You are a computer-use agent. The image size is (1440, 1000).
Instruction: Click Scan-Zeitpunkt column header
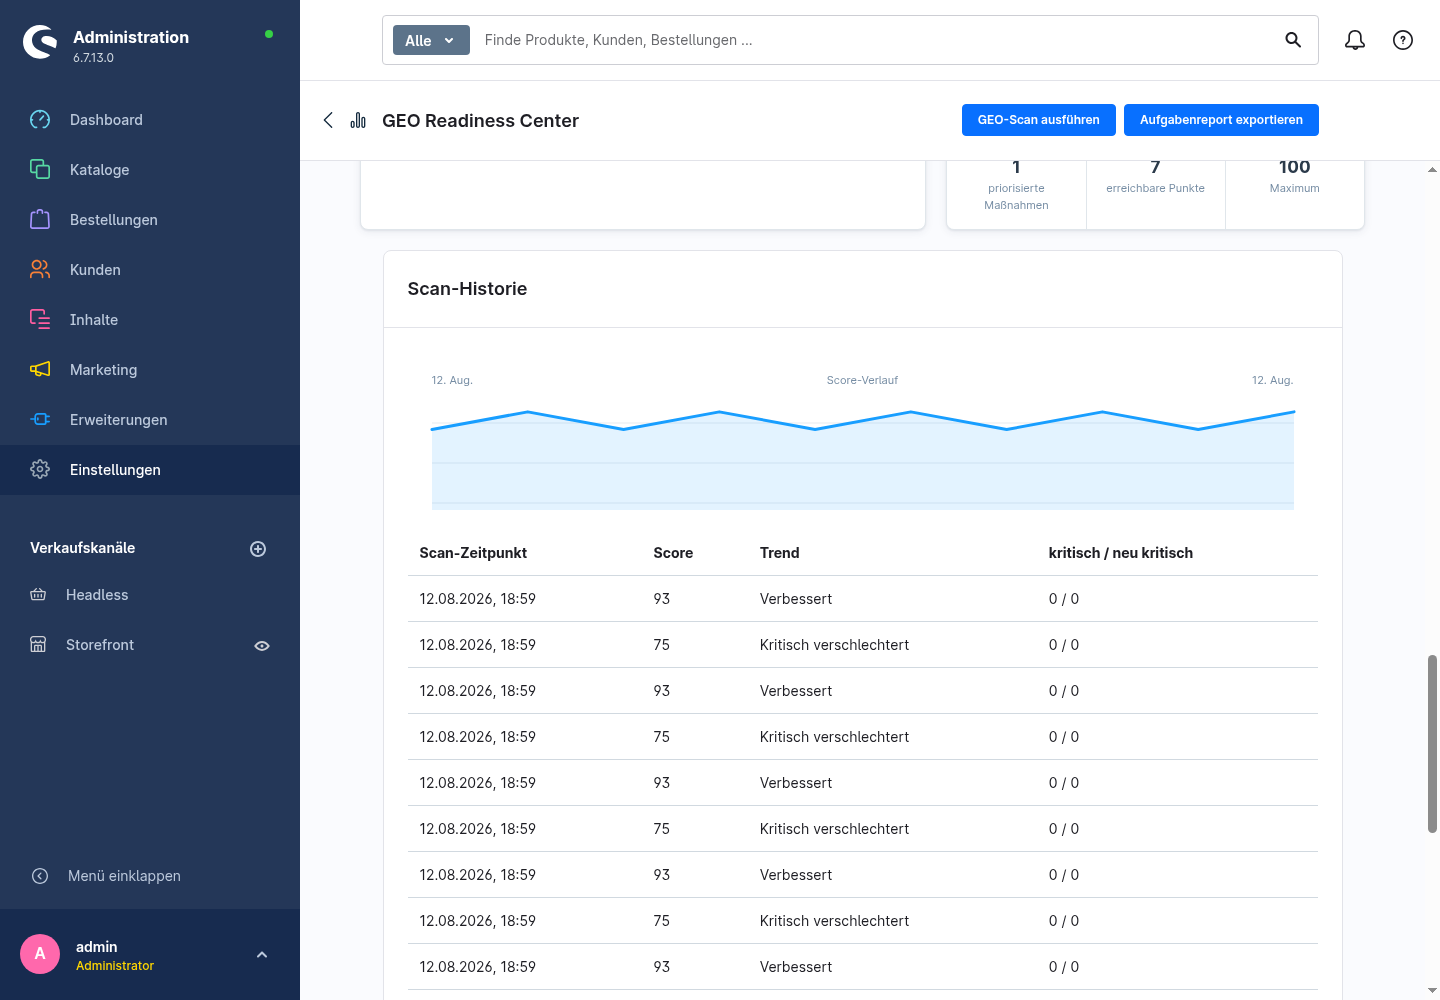(x=473, y=553)
